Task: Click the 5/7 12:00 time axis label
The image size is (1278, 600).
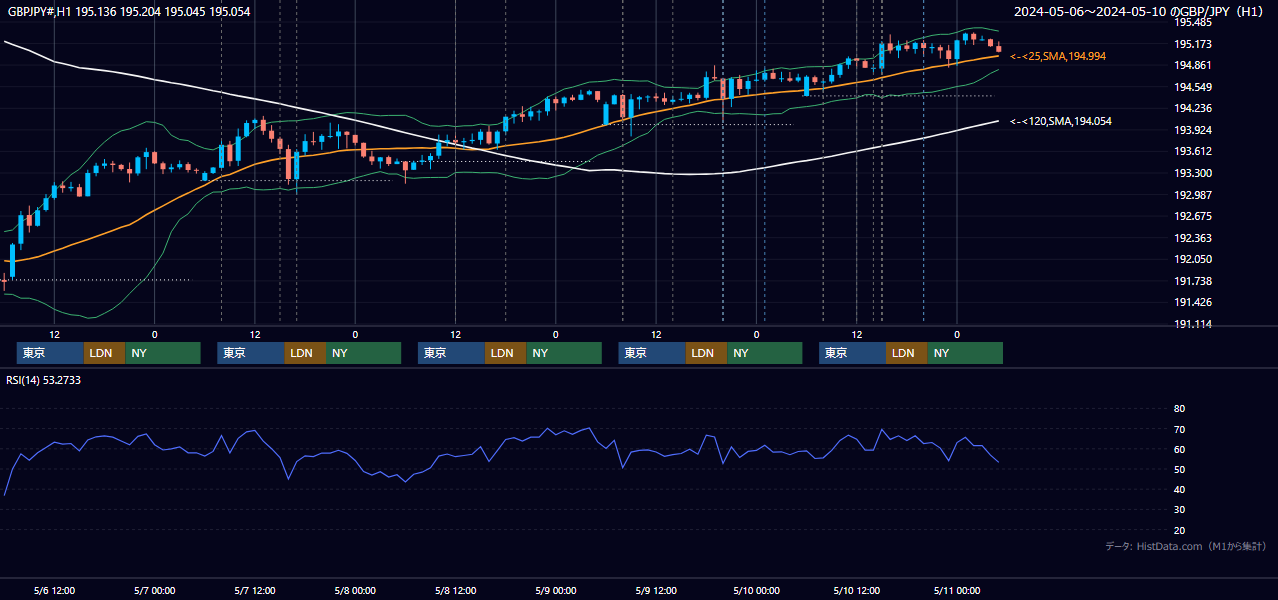Action: click(255, 590)
